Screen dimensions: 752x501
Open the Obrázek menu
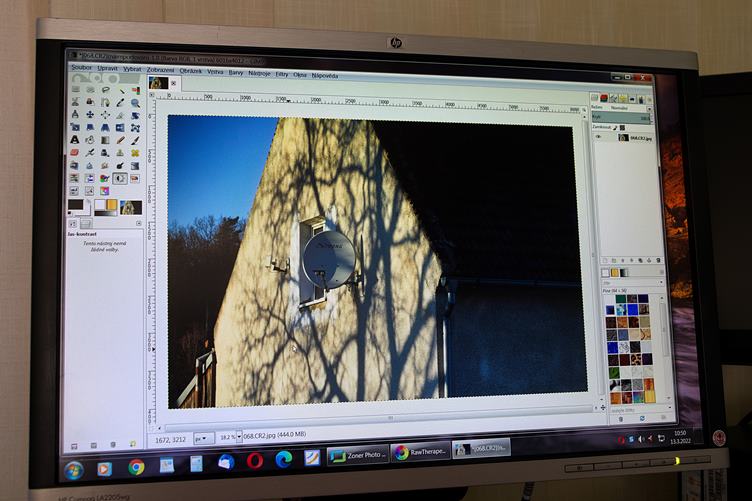(x=190, y=71)
